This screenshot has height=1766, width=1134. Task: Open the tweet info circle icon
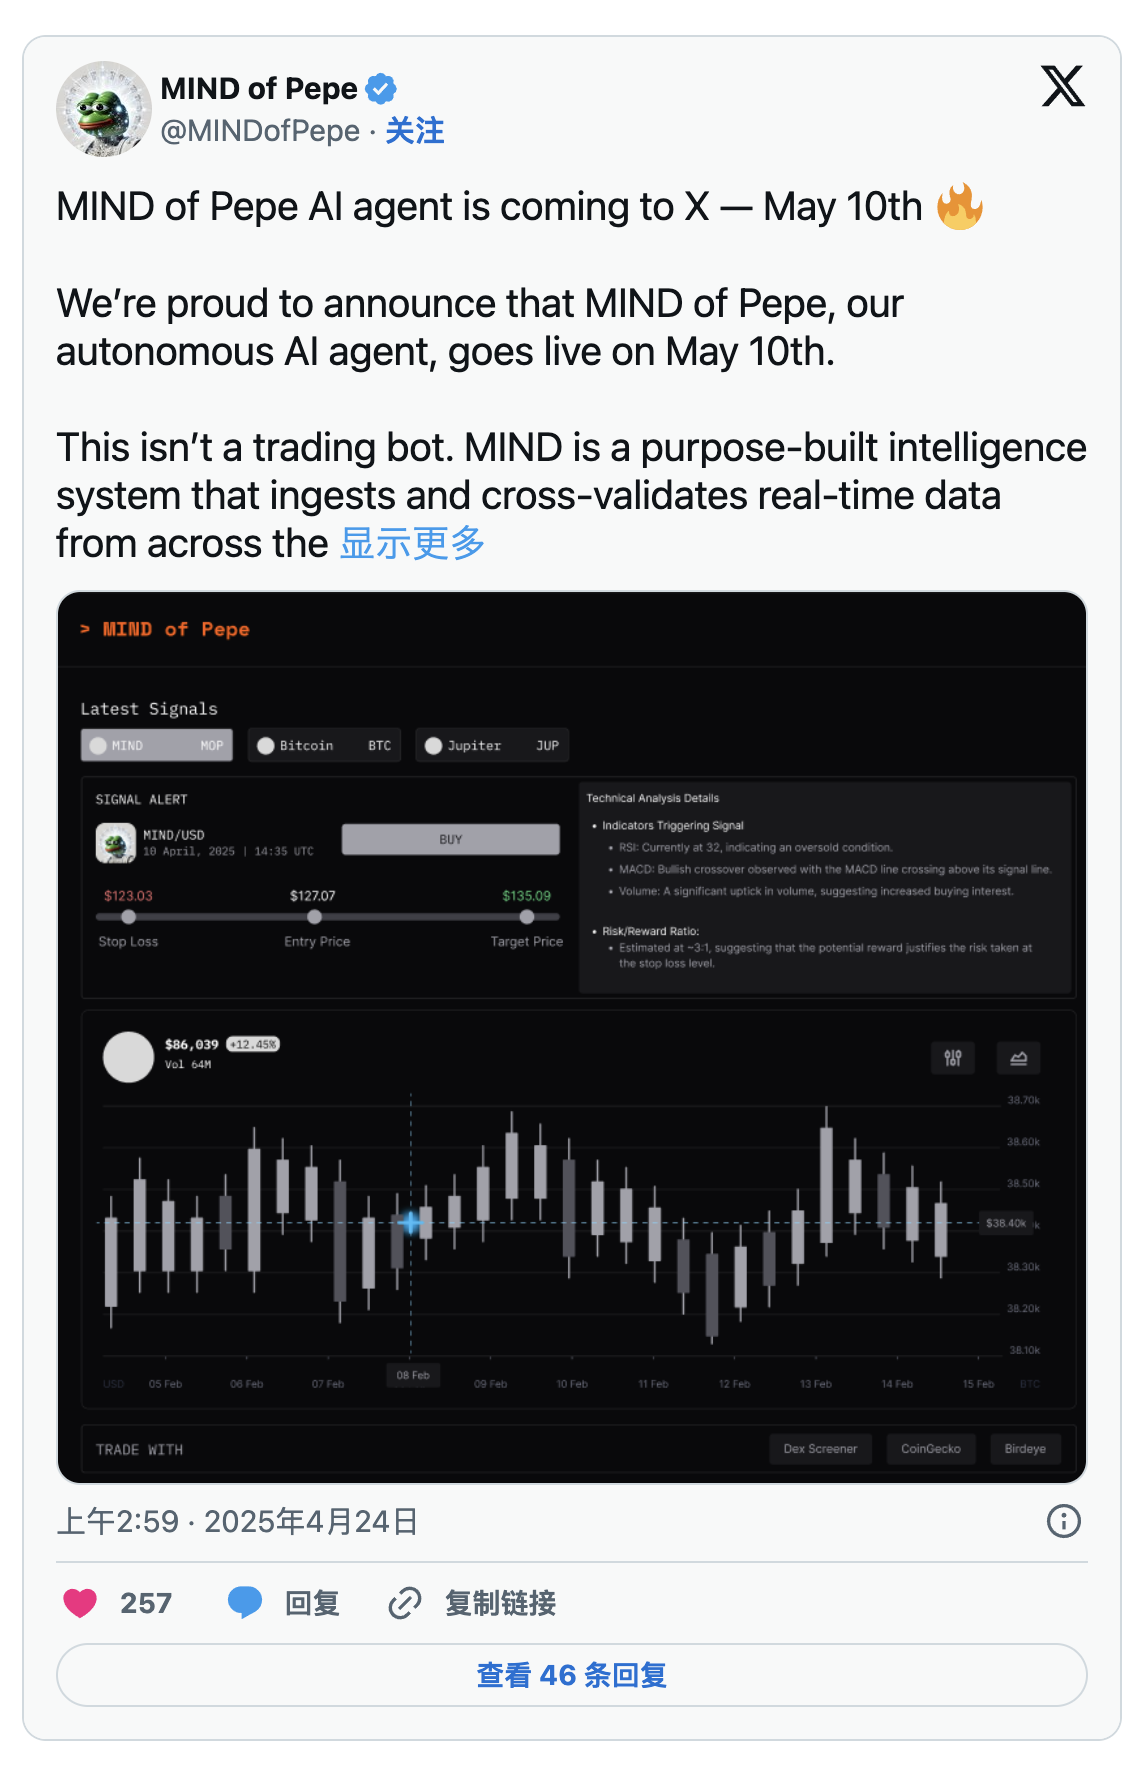(x=1063, y=1521)
